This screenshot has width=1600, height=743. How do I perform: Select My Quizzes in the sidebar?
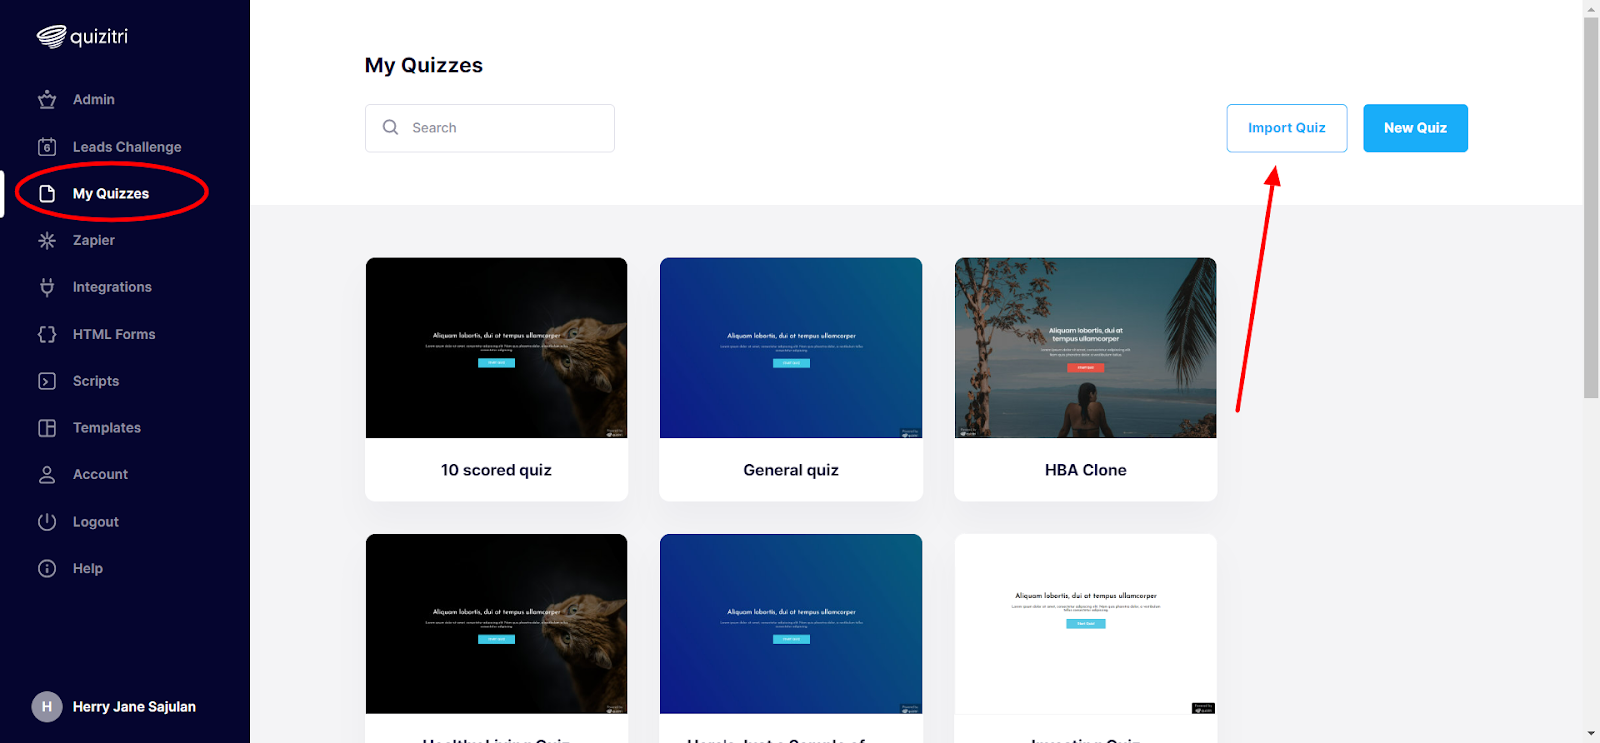click(111, 194)
